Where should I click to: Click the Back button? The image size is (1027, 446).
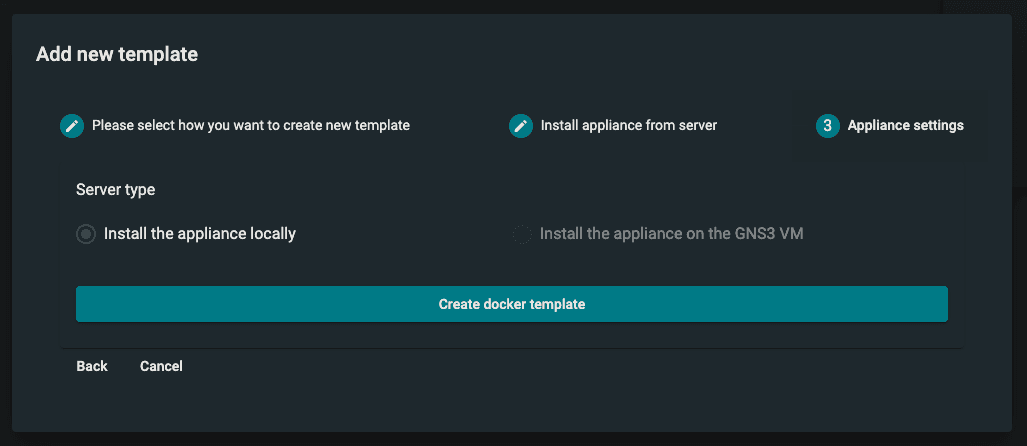coord(92,366)
